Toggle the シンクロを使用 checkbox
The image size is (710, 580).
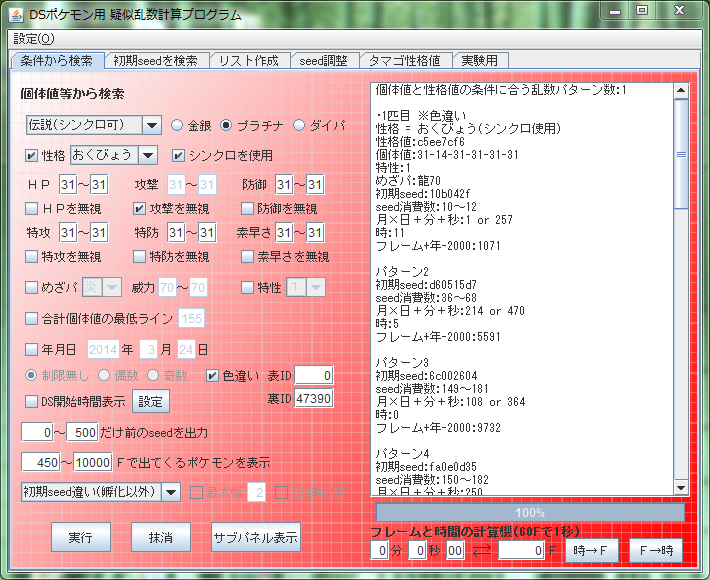coord(178,156)
